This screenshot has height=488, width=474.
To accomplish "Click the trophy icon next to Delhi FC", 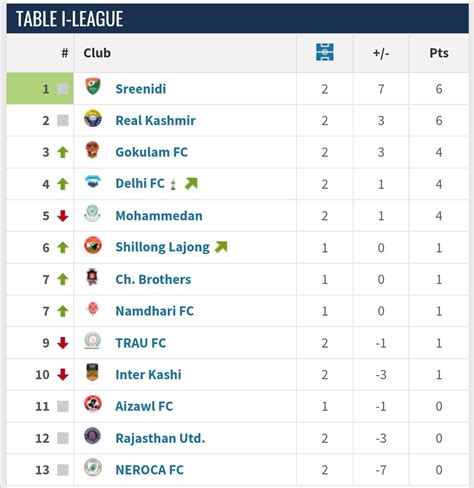I will click(173, 184).
